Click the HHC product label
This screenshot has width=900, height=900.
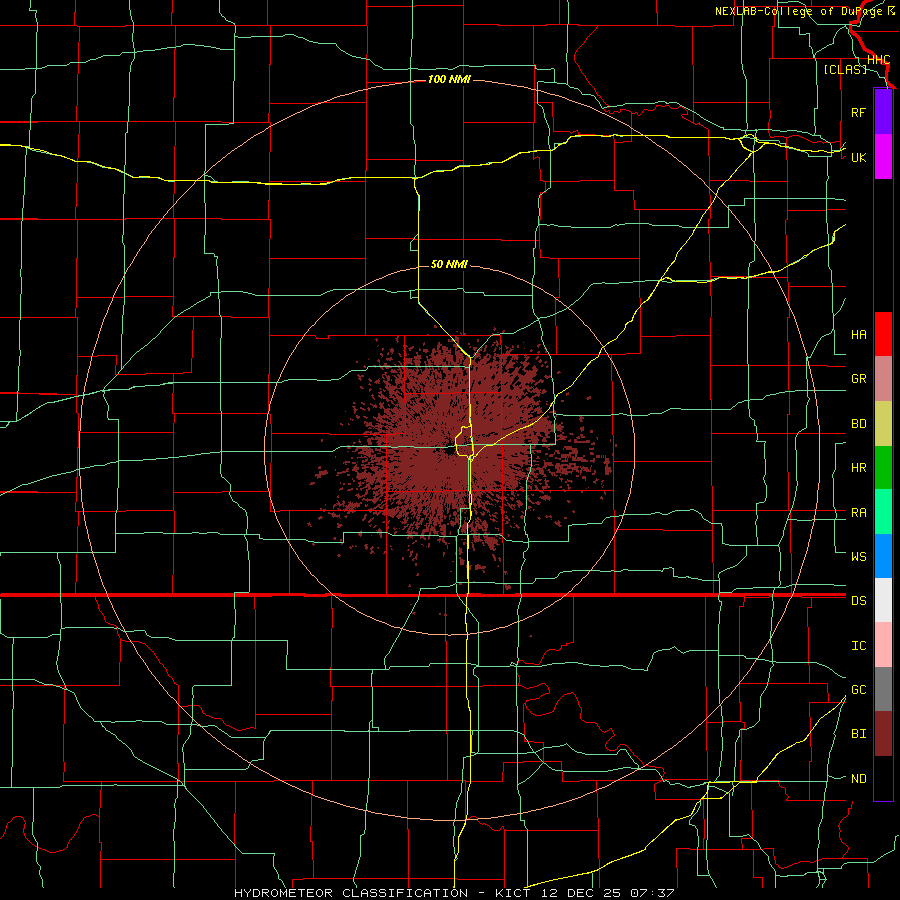[878, 59]
